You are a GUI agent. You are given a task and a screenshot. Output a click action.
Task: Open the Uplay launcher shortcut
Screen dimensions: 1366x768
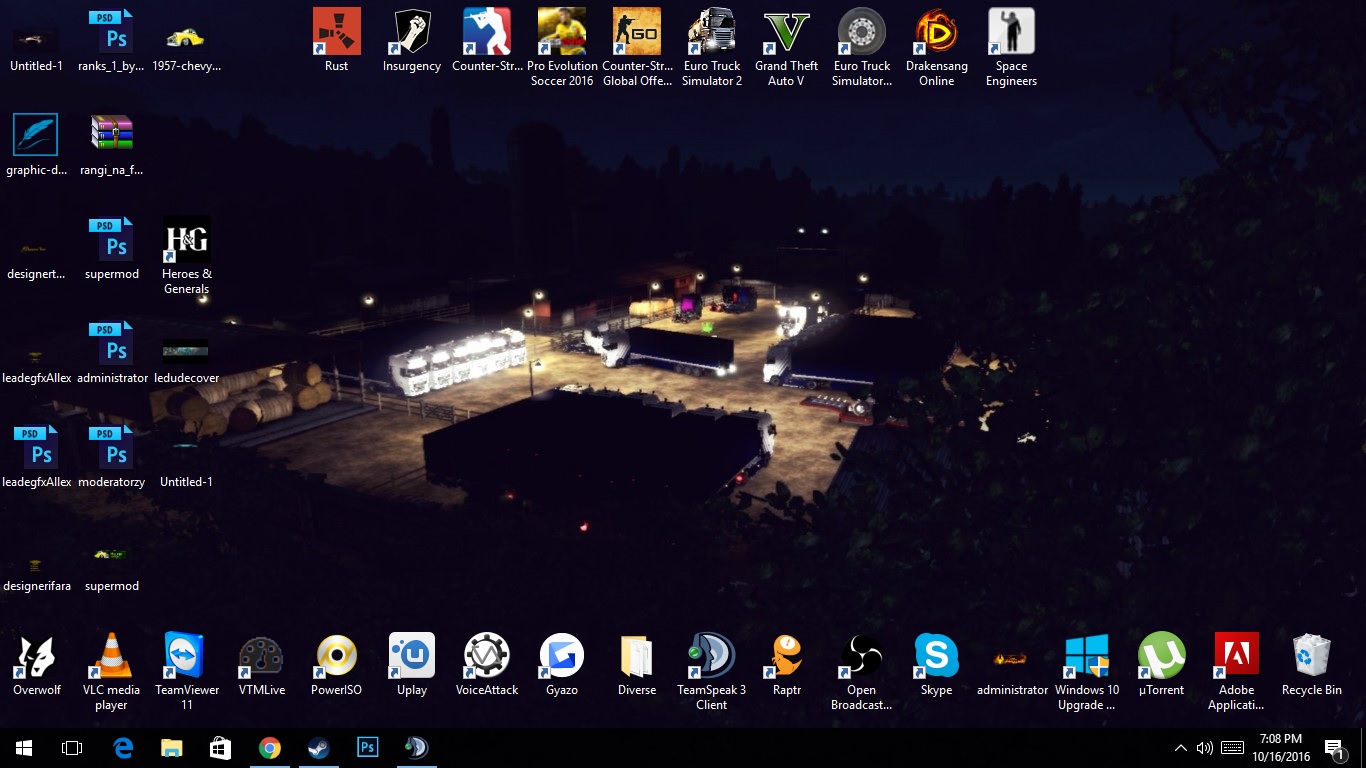point(412,656)
